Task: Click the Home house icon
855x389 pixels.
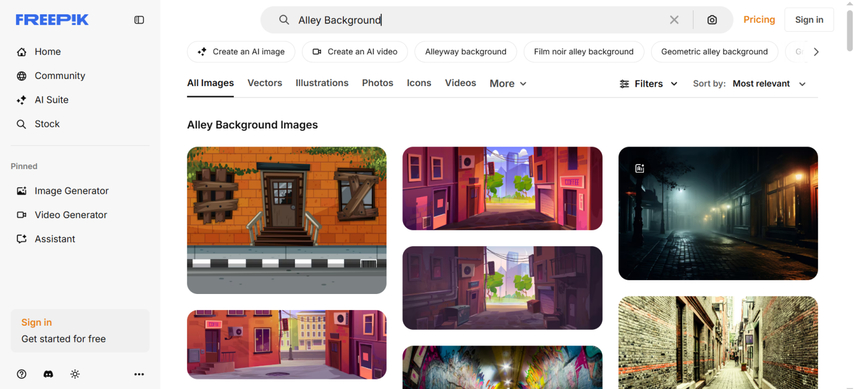Action: pyautogui.click(x=21, y=52)
